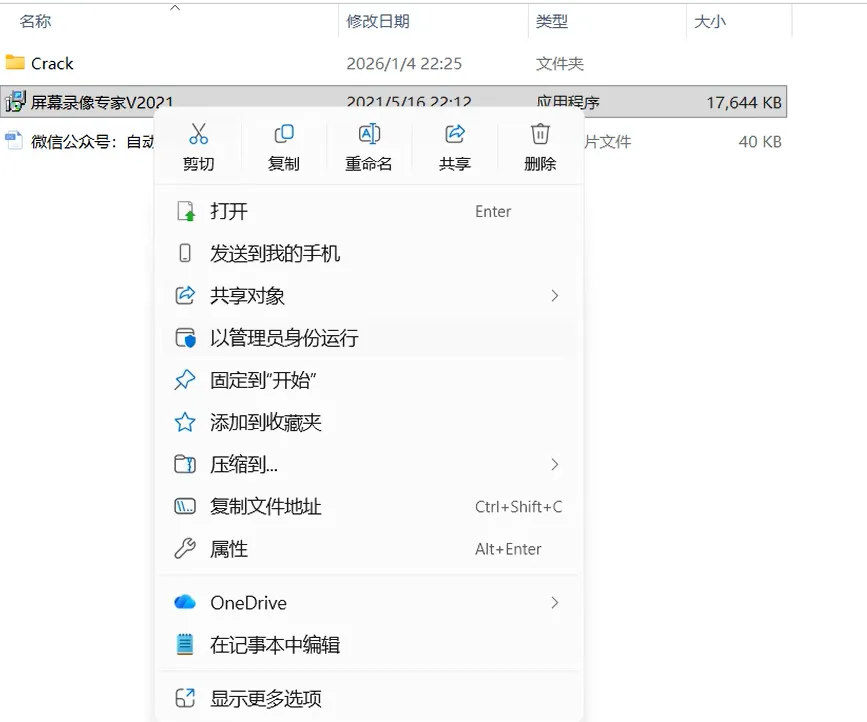Click the icon beside 显示更多选项

[x=185, y=698]
